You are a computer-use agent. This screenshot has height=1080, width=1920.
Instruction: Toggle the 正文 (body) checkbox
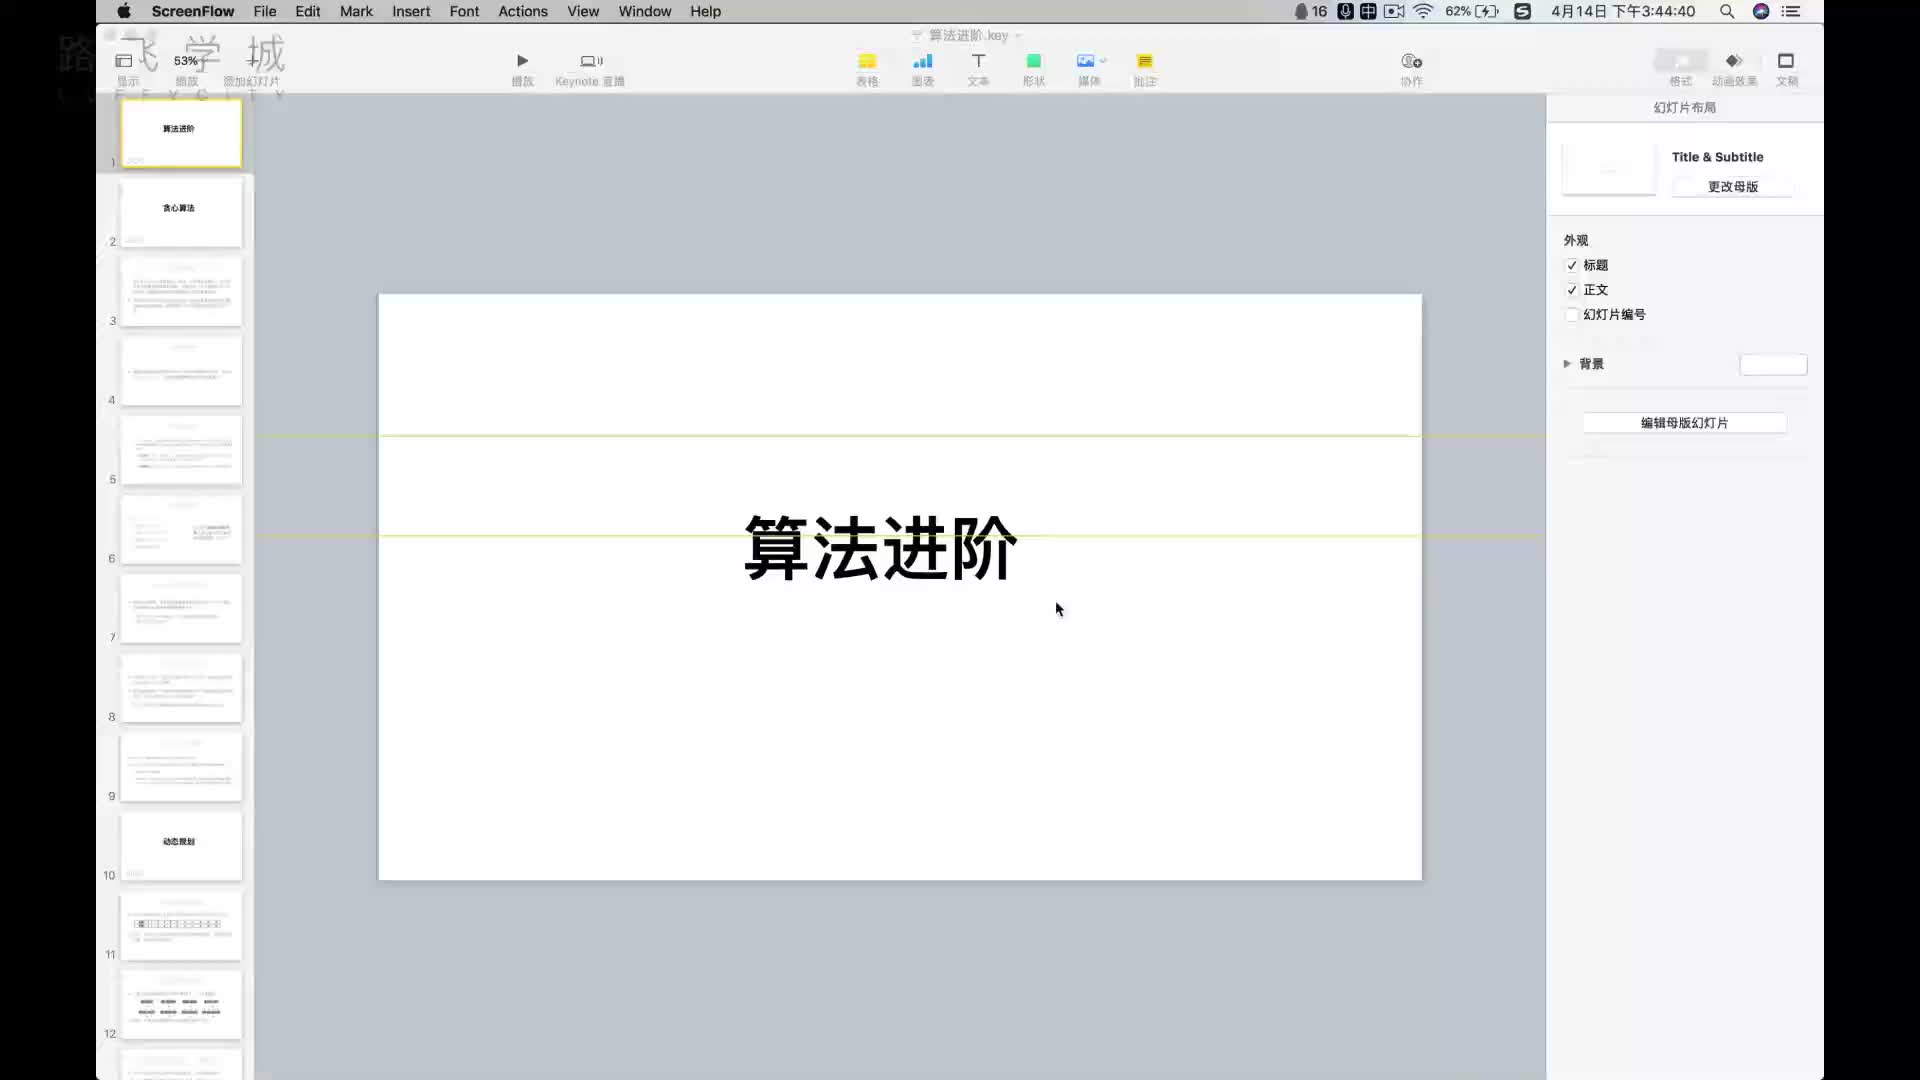point(1572,290)
